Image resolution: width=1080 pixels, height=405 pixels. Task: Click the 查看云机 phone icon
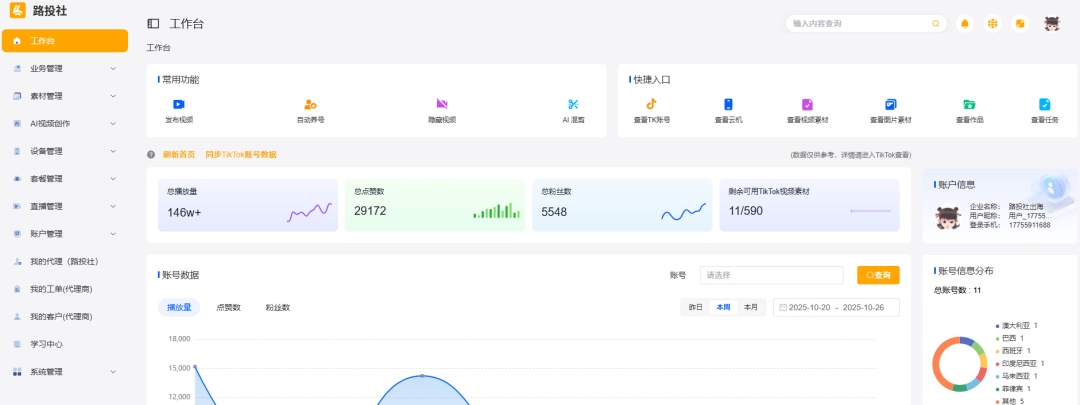point(729,104)
